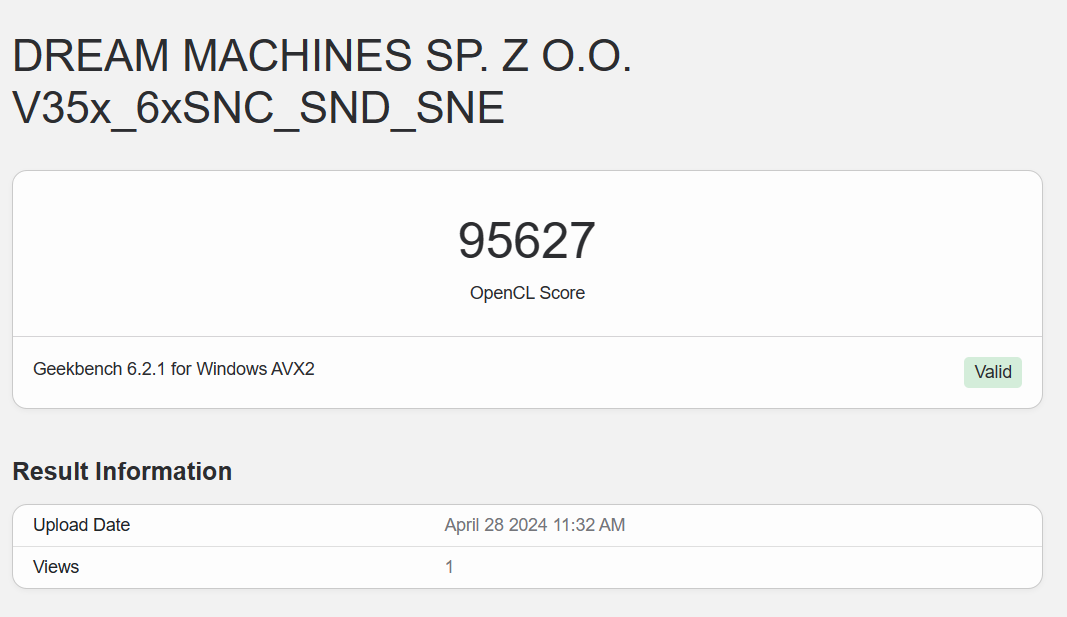This screenshot has width=1067, height=617.
Task: Click the word Result in section heading
Action: [x=50, y=471]
